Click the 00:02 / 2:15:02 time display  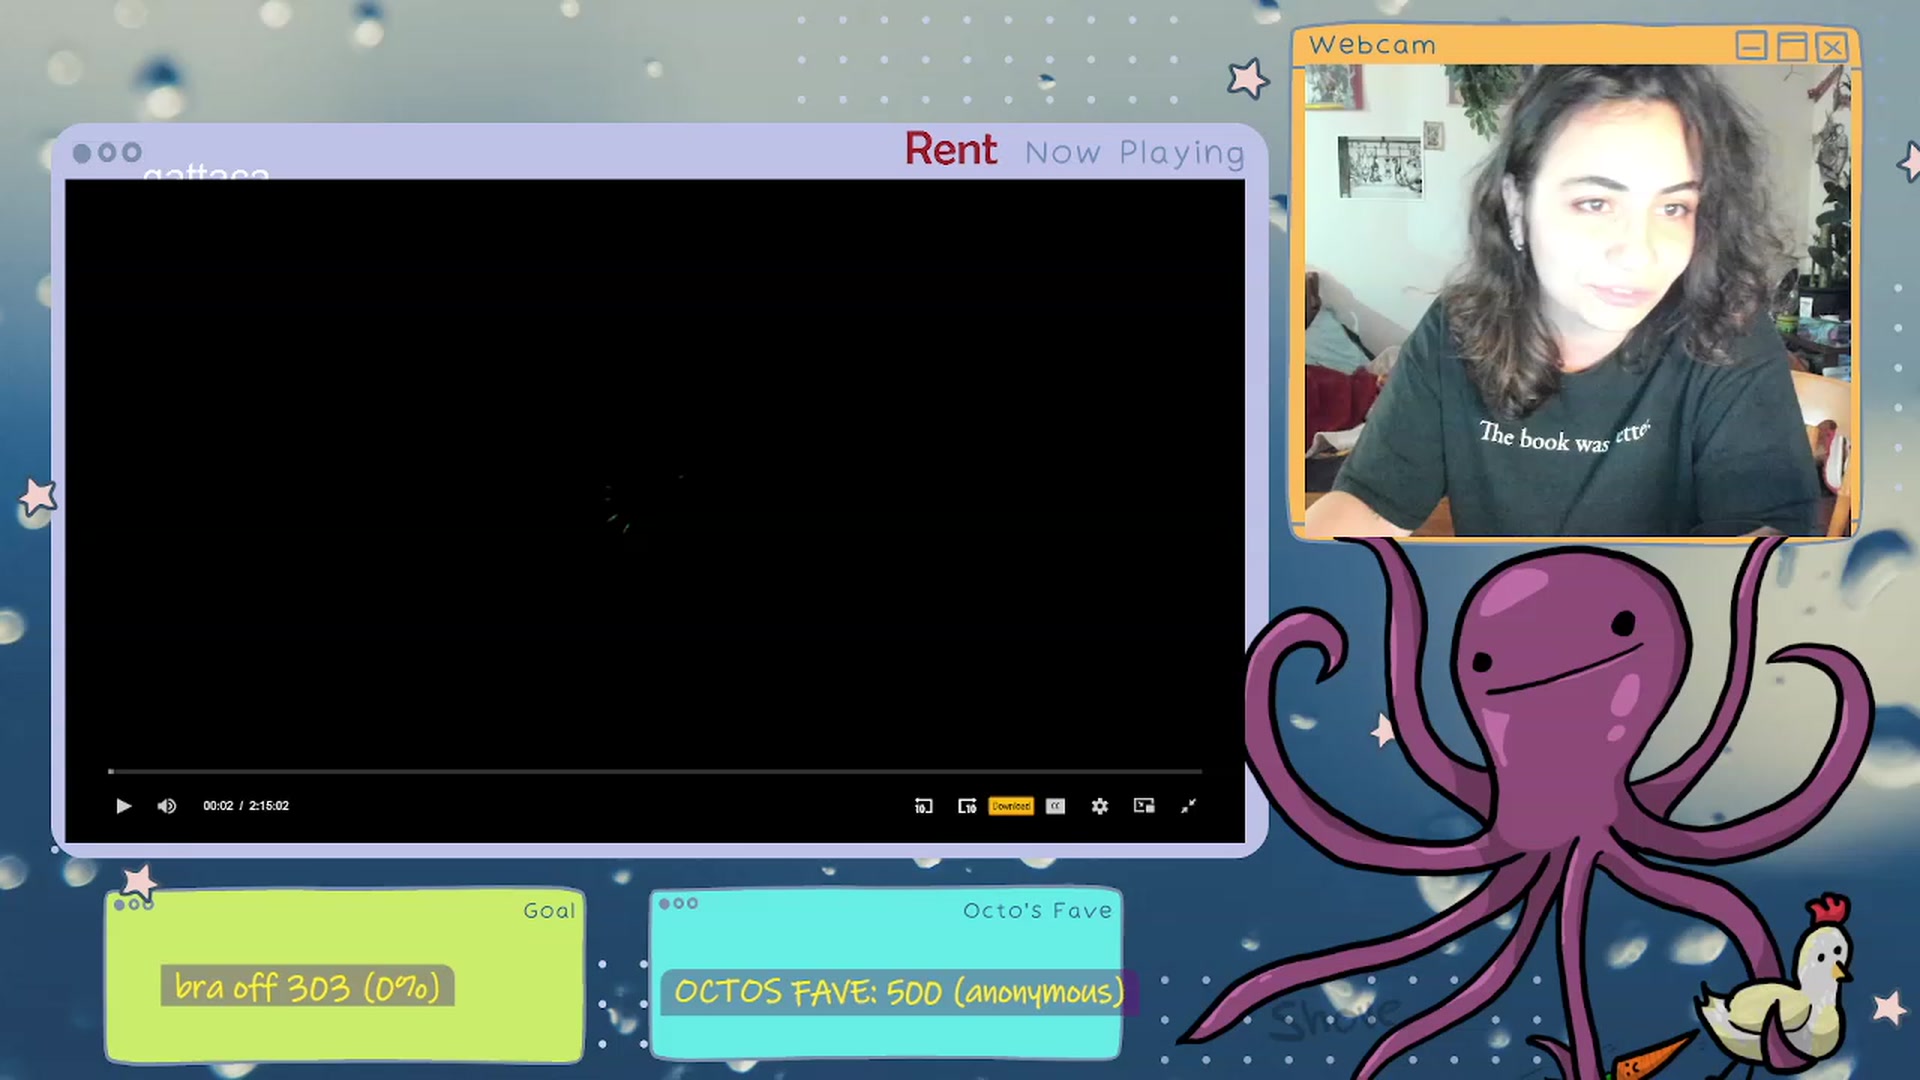(x=246, y=806)
